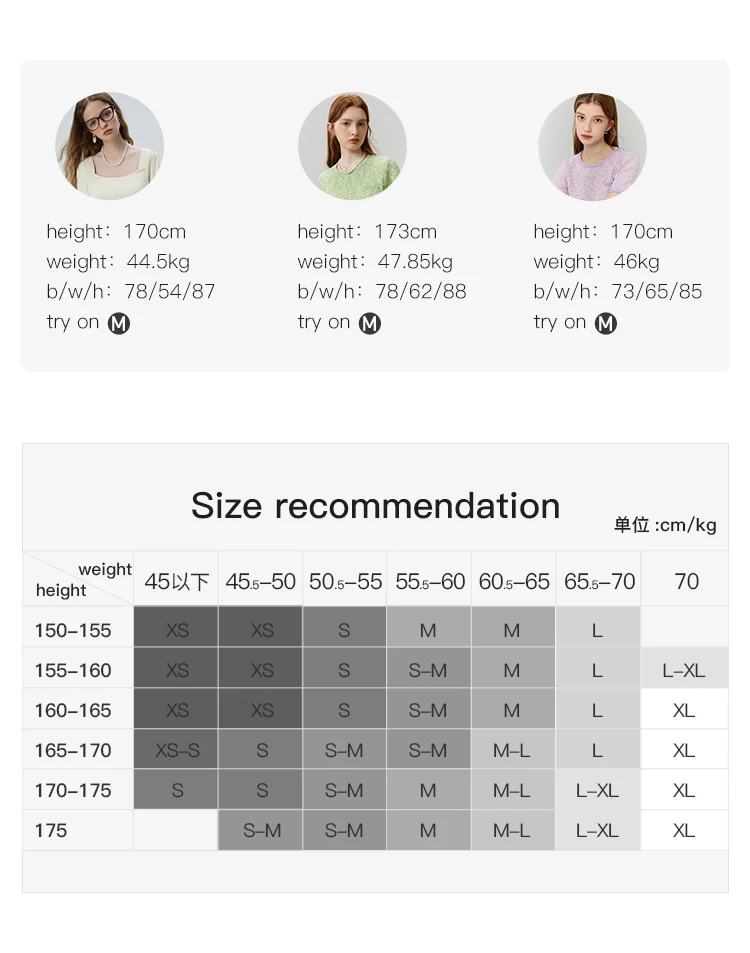Viewport: 750px width, 953px height.
Task: Click the M badge under 173cm model
Action: [x=370, y=323]
